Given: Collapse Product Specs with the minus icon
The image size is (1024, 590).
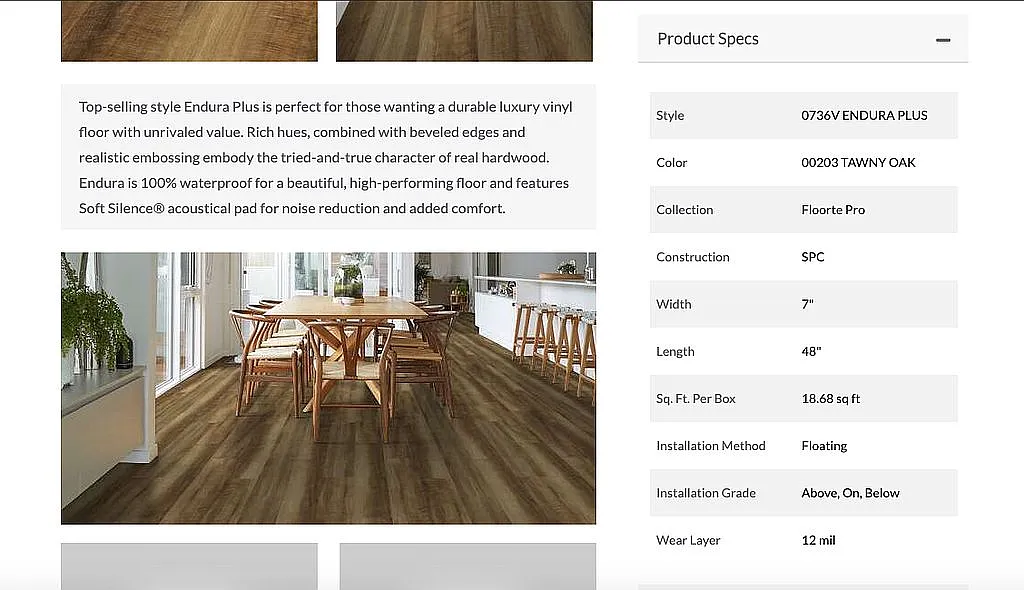Looking at the screenshot, I should (x=942, y=40).
